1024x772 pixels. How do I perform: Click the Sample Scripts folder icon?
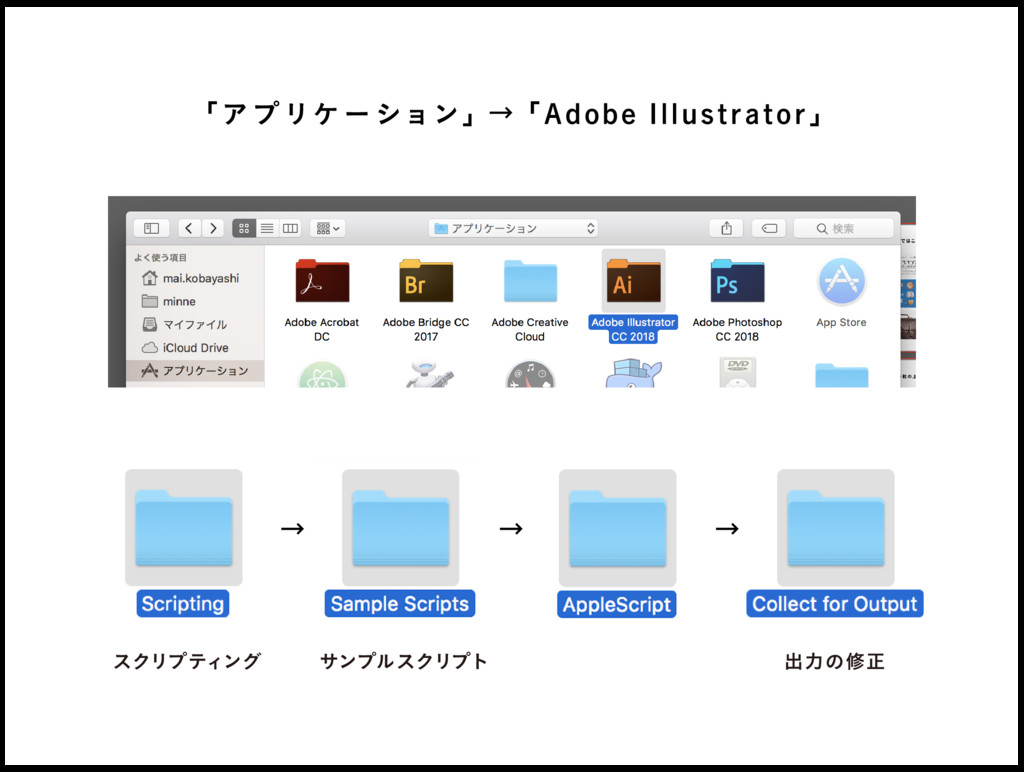tap(400, 527)
